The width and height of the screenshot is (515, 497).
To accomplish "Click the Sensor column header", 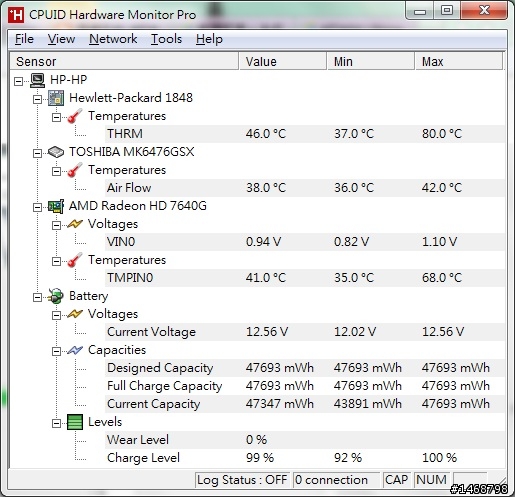I will [124, 61].
